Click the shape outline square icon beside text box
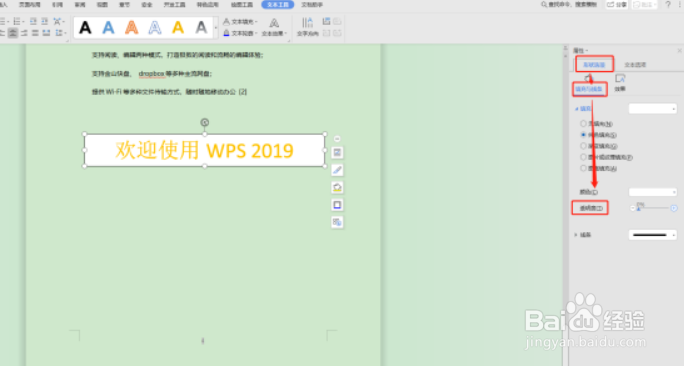The image size is (684, 366). tap(337, 205)
